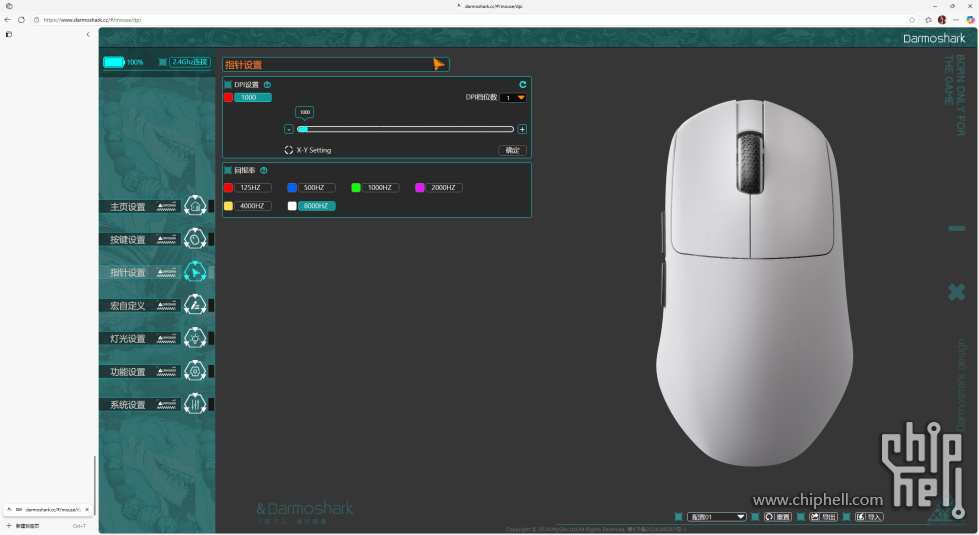Image resolution: width=979 pixels, height=535 pixels.
Task: Decrease DPI with the minus button
Action: coord(288,129)
